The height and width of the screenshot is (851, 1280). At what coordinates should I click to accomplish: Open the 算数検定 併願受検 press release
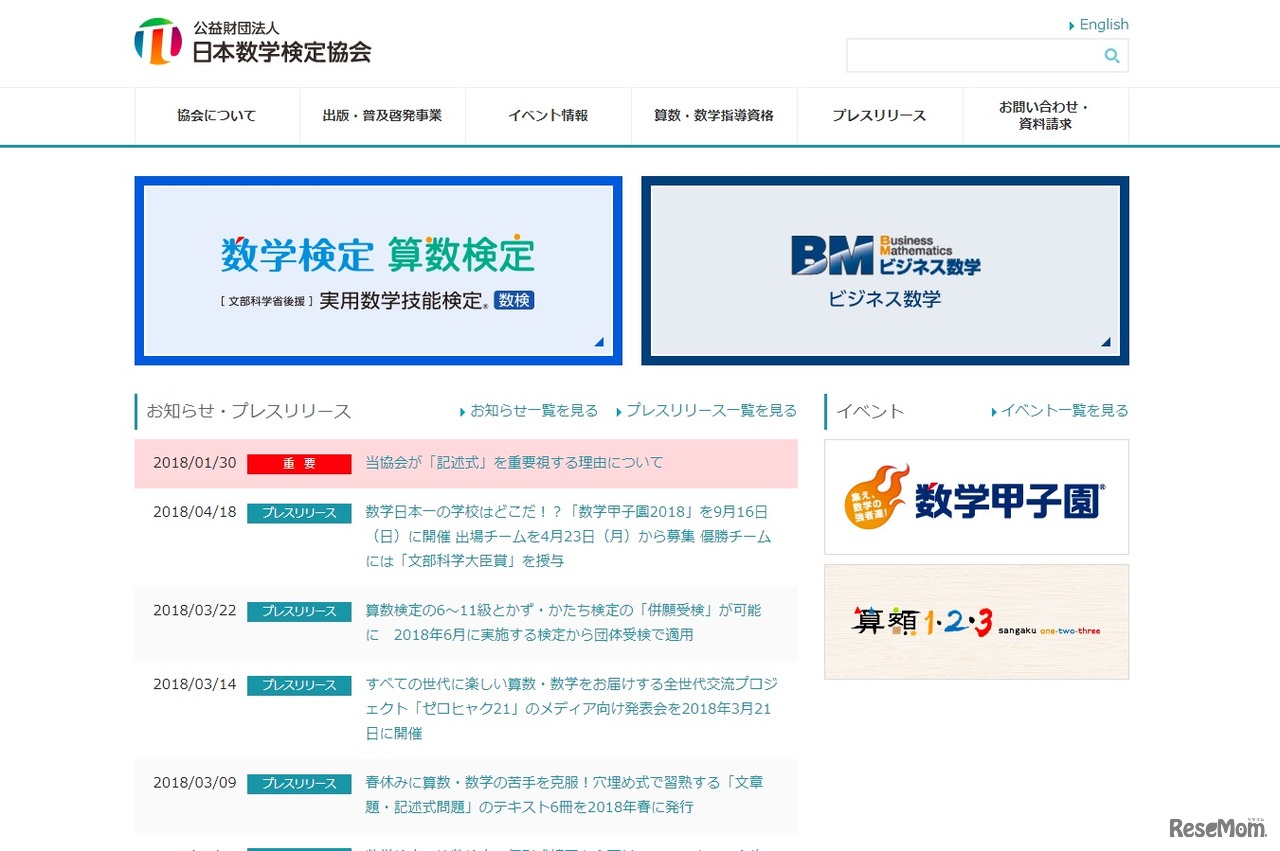(x=563, y=622)
